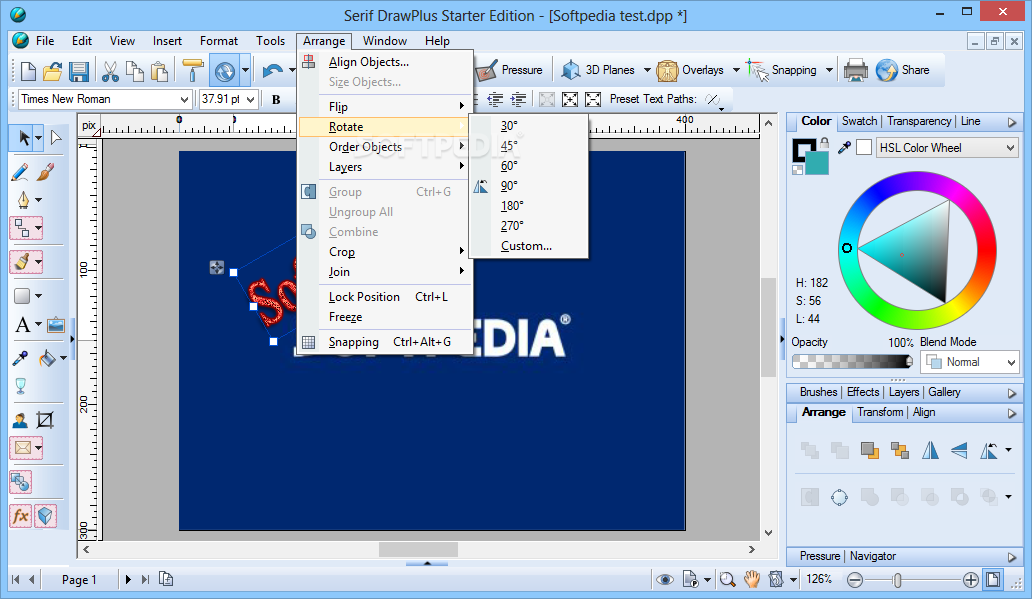
Task: Click the Zoom magnifier tool in status bar
Action: (x=727, y=579)
